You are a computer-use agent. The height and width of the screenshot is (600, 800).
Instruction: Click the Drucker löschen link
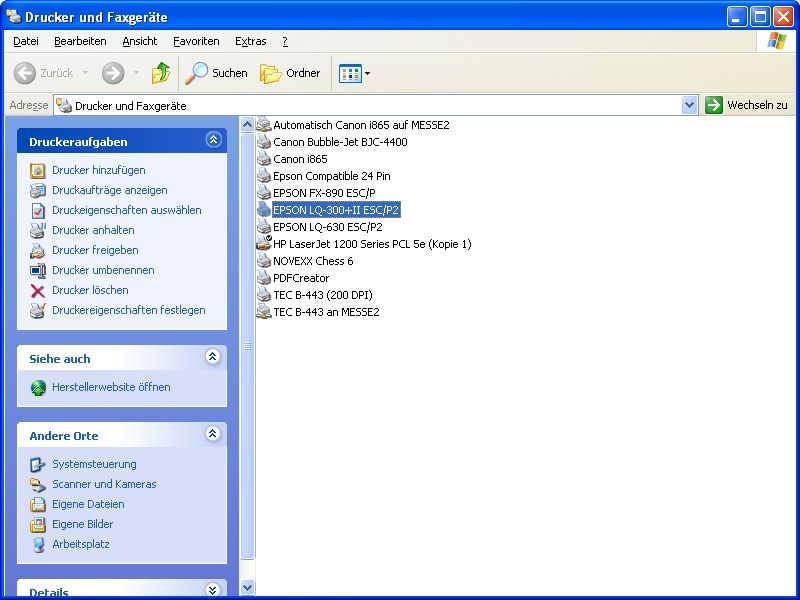tap(90, 290)
